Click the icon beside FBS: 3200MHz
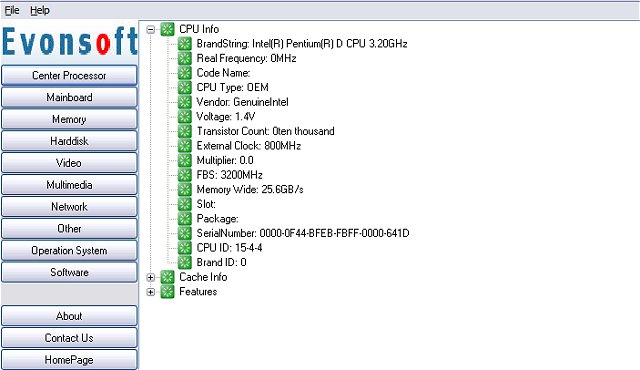 (x=184, y=175)
